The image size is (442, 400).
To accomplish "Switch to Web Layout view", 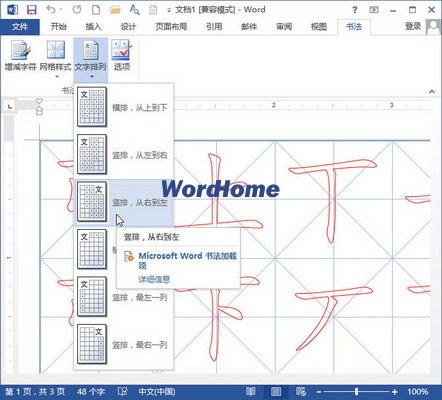I will pyautogui.click(x=301, y=392).
